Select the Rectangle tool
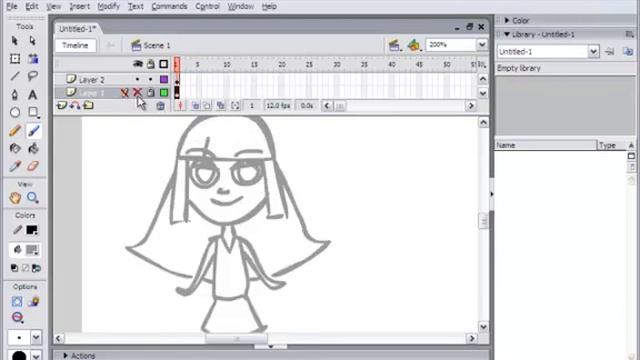Screen dimensions: 640x360 click(x=33, y=112)
